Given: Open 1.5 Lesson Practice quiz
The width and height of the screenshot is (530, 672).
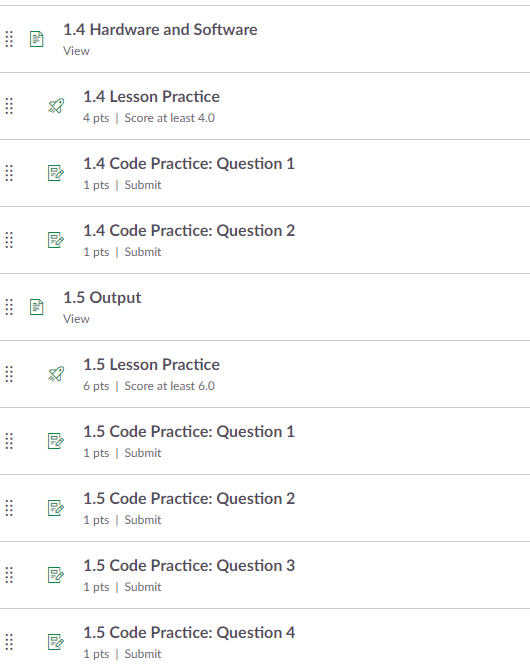Looking at the screenshot, I should pyautogui.click(x=151, y=365).
